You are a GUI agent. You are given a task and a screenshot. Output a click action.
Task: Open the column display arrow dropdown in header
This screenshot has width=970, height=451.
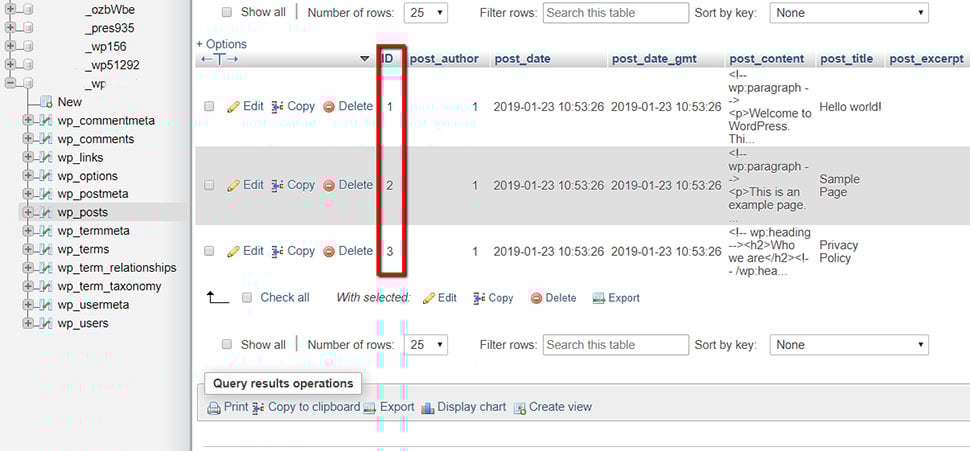point(364,59)
